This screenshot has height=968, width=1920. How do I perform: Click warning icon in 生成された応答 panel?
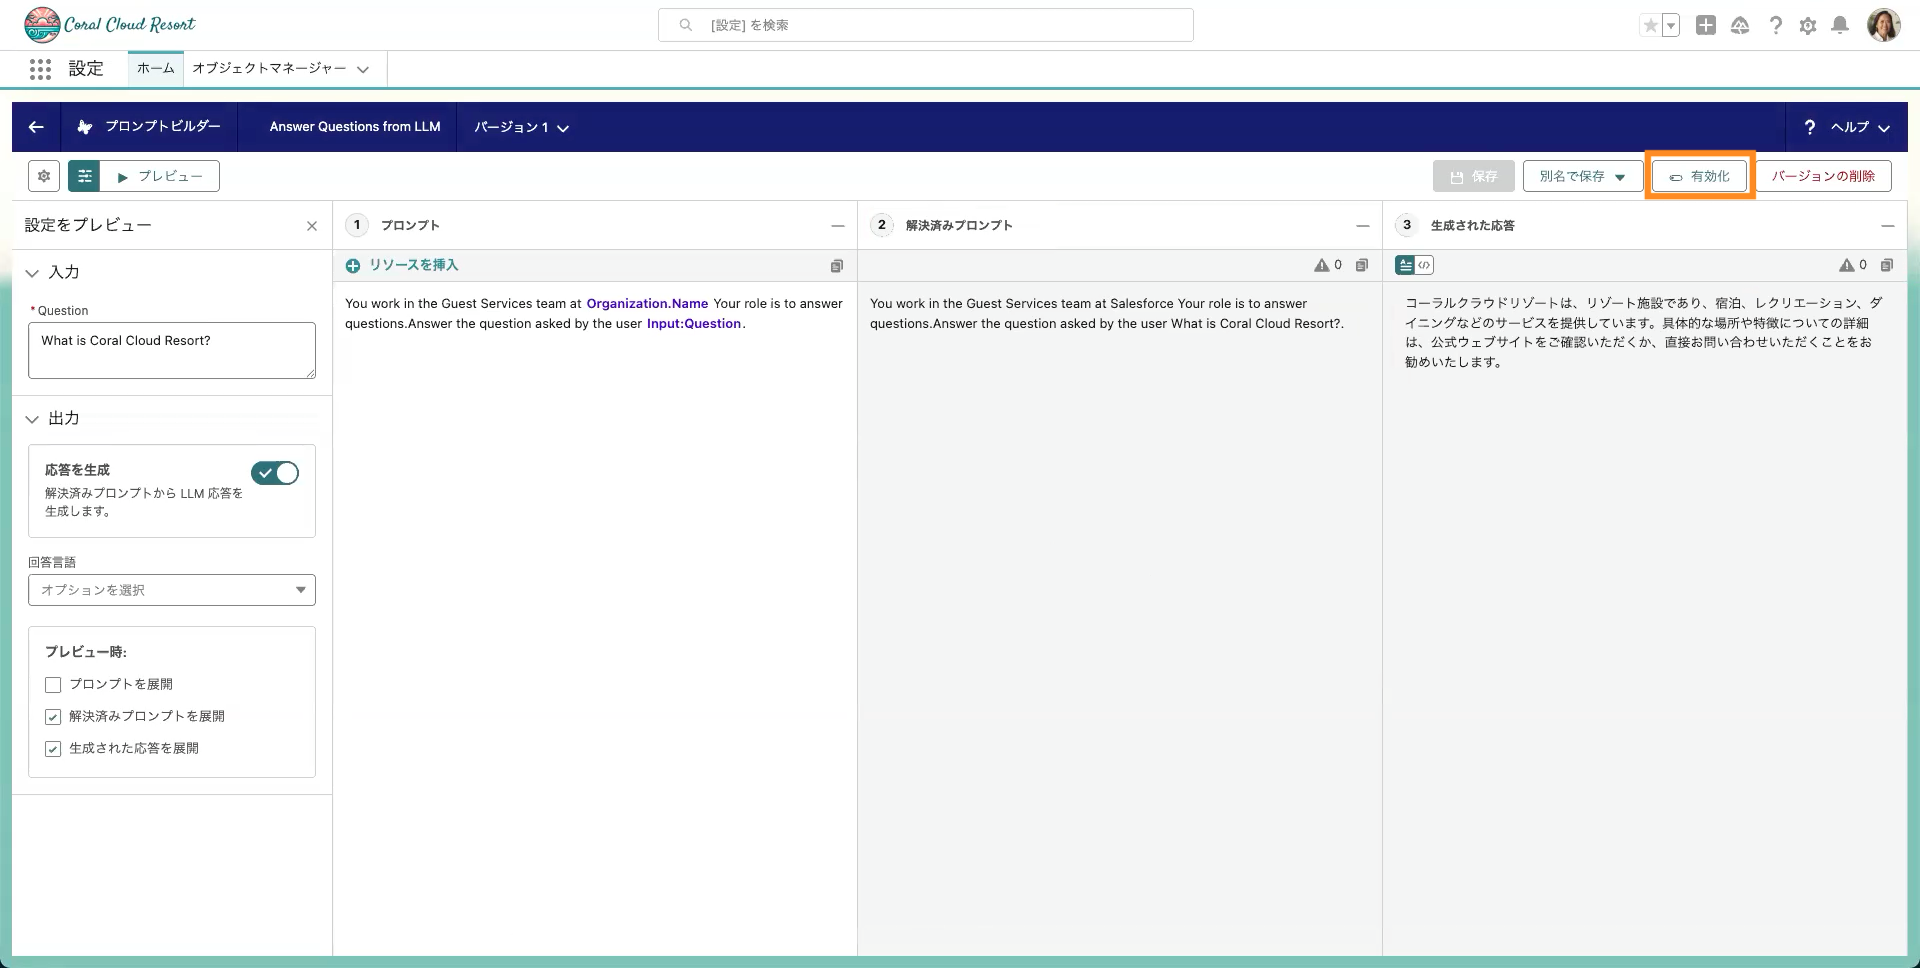click(x=1847, y=266)
